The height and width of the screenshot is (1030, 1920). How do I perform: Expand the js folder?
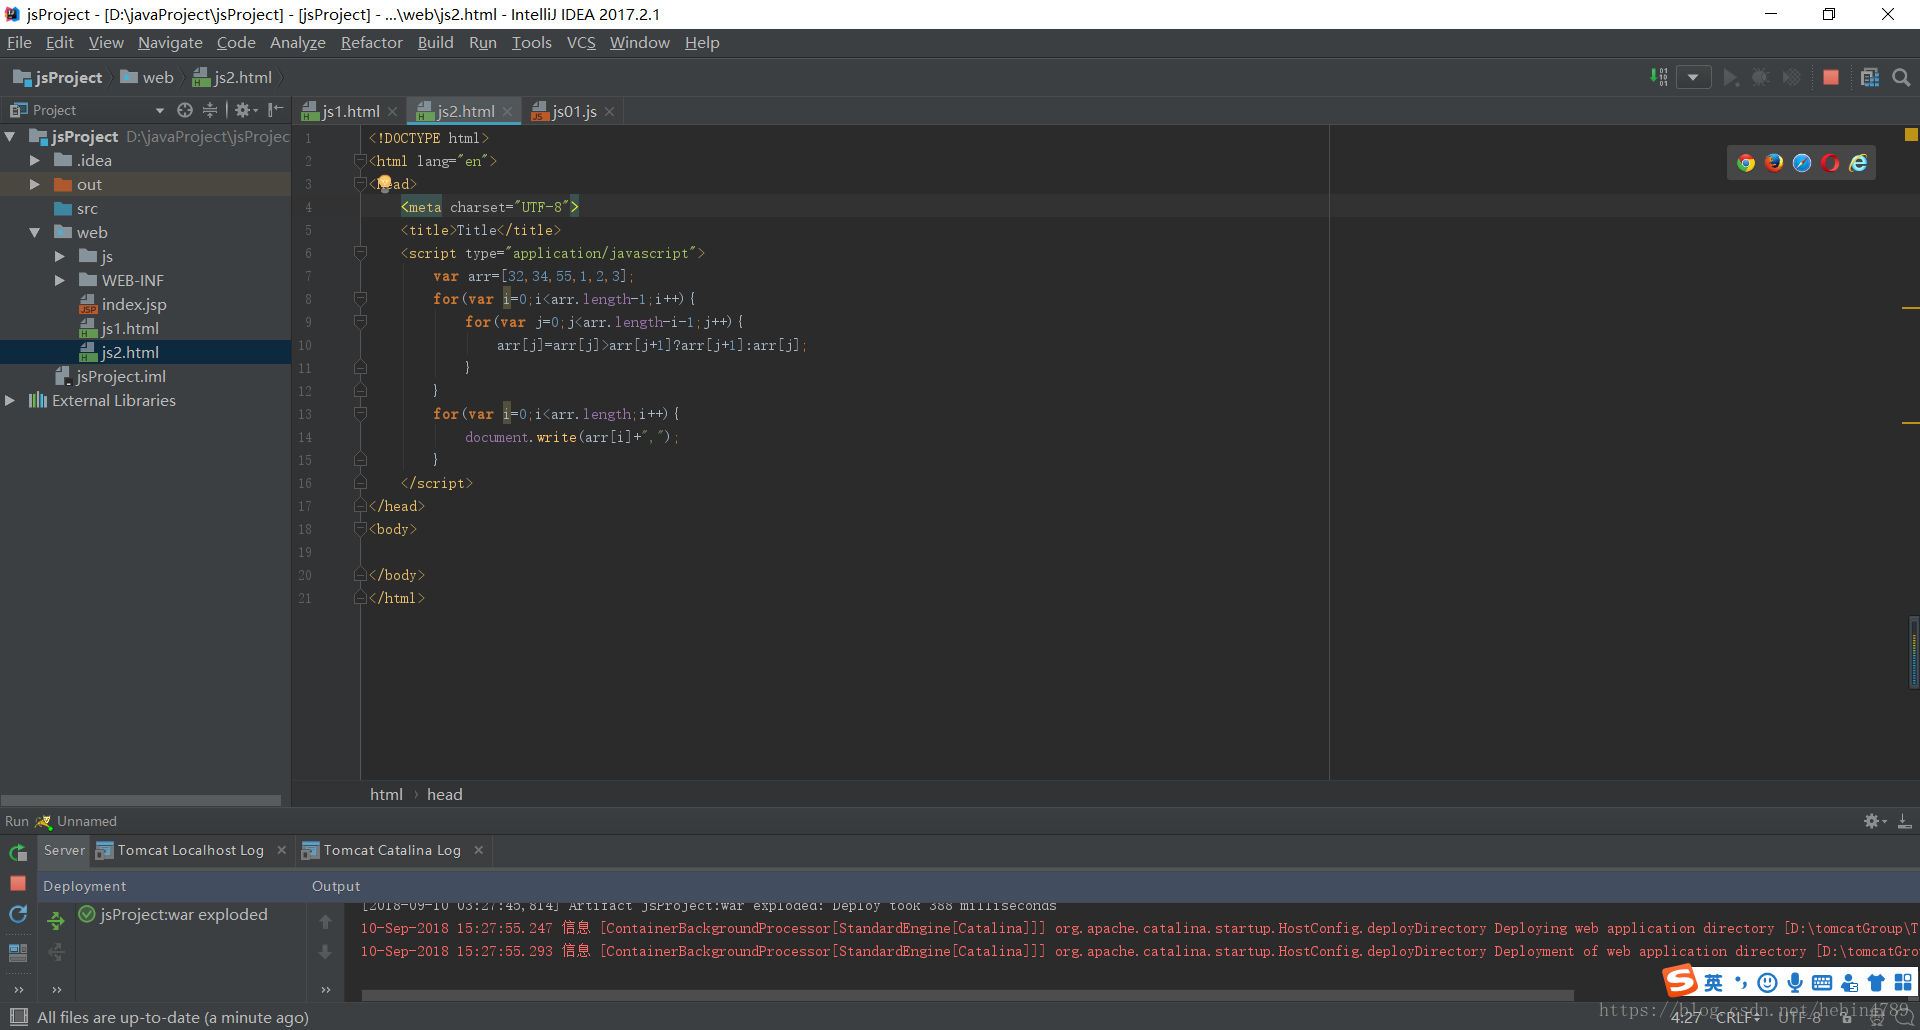coord(60,256)
